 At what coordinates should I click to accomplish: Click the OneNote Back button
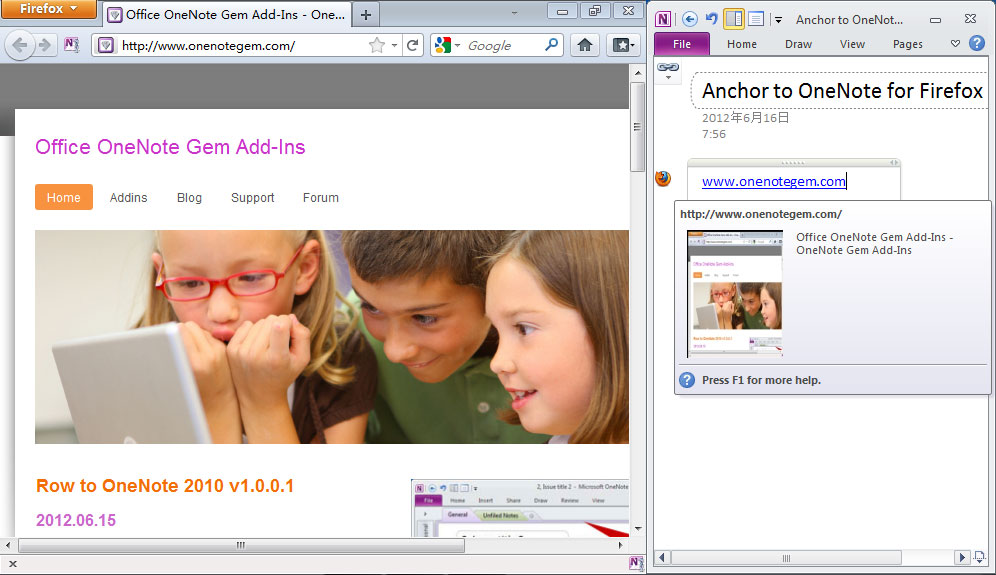pos(689,19)
